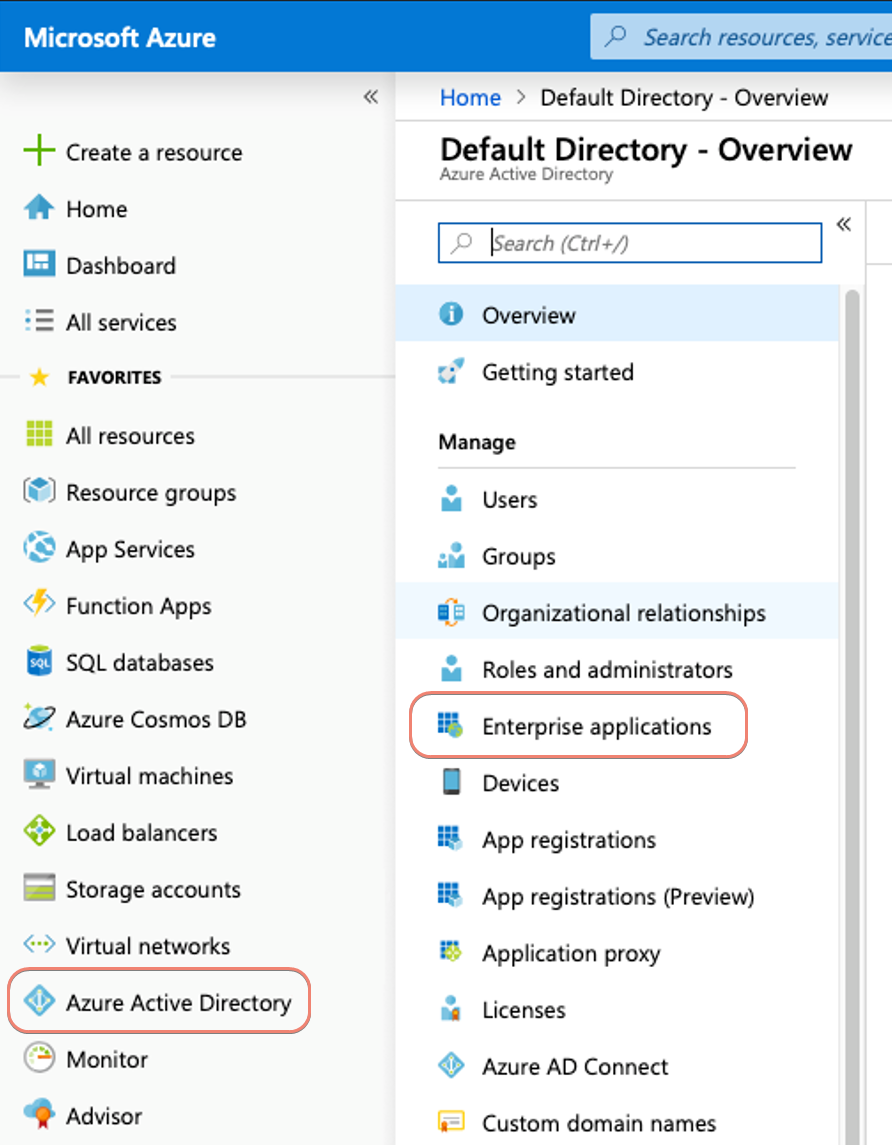Viewport: 892px width, 1145px height.
Task: Click the Advisor ribbon icon
Action: (x=39, y=1114)
